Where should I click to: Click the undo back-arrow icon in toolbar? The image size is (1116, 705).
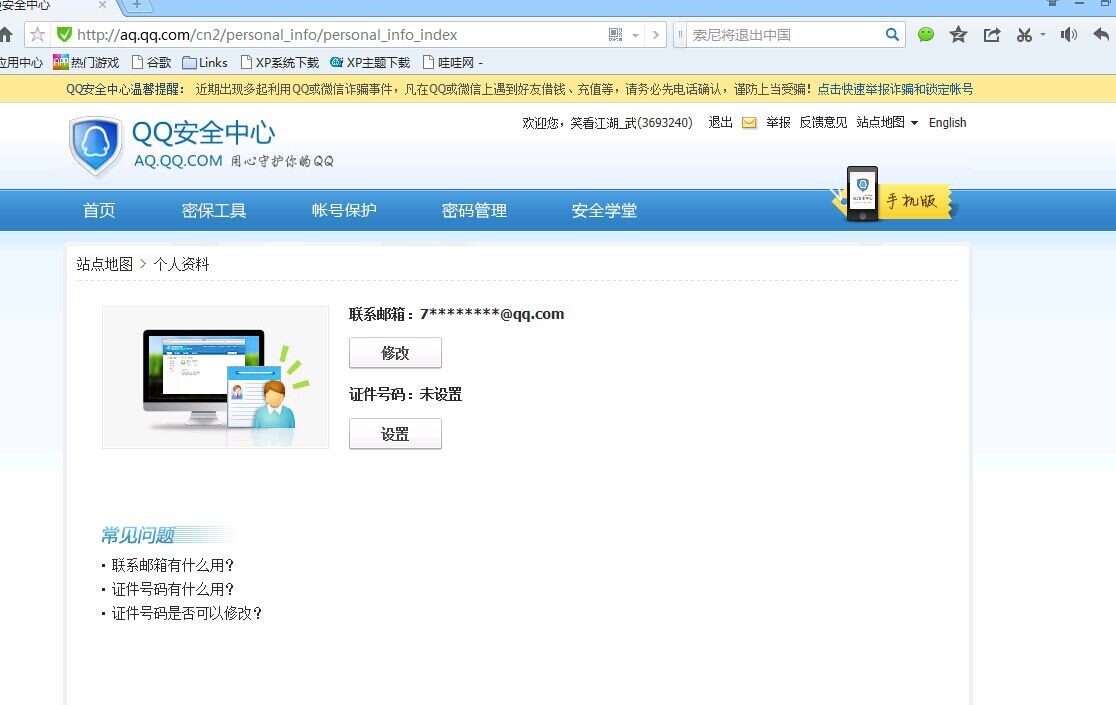coord(1101,34)
